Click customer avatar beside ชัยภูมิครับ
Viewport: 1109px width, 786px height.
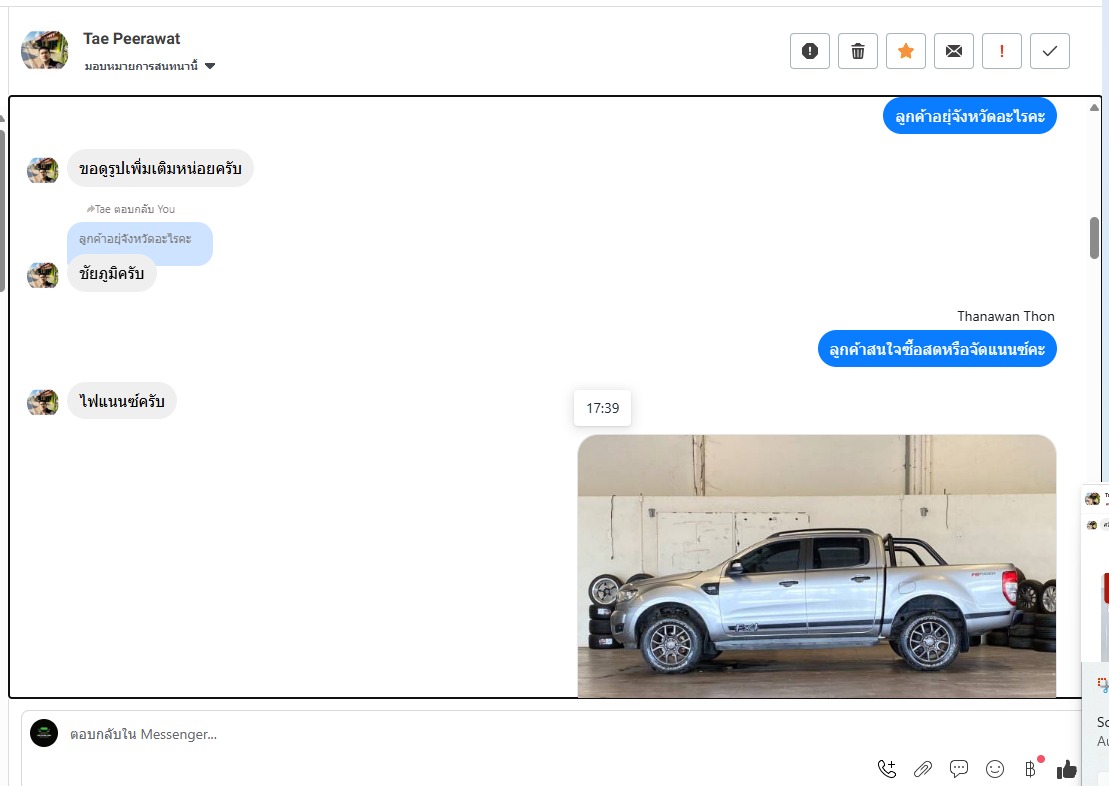[42, 275]
